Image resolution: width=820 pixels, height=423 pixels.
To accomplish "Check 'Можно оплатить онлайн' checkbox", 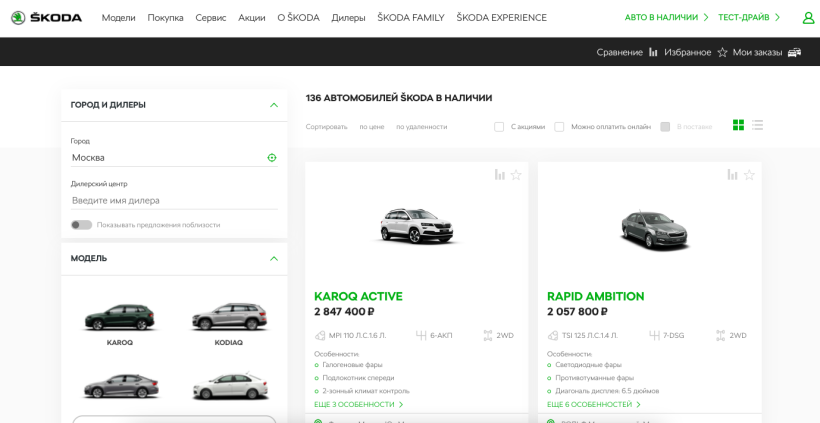I will 559,127.
